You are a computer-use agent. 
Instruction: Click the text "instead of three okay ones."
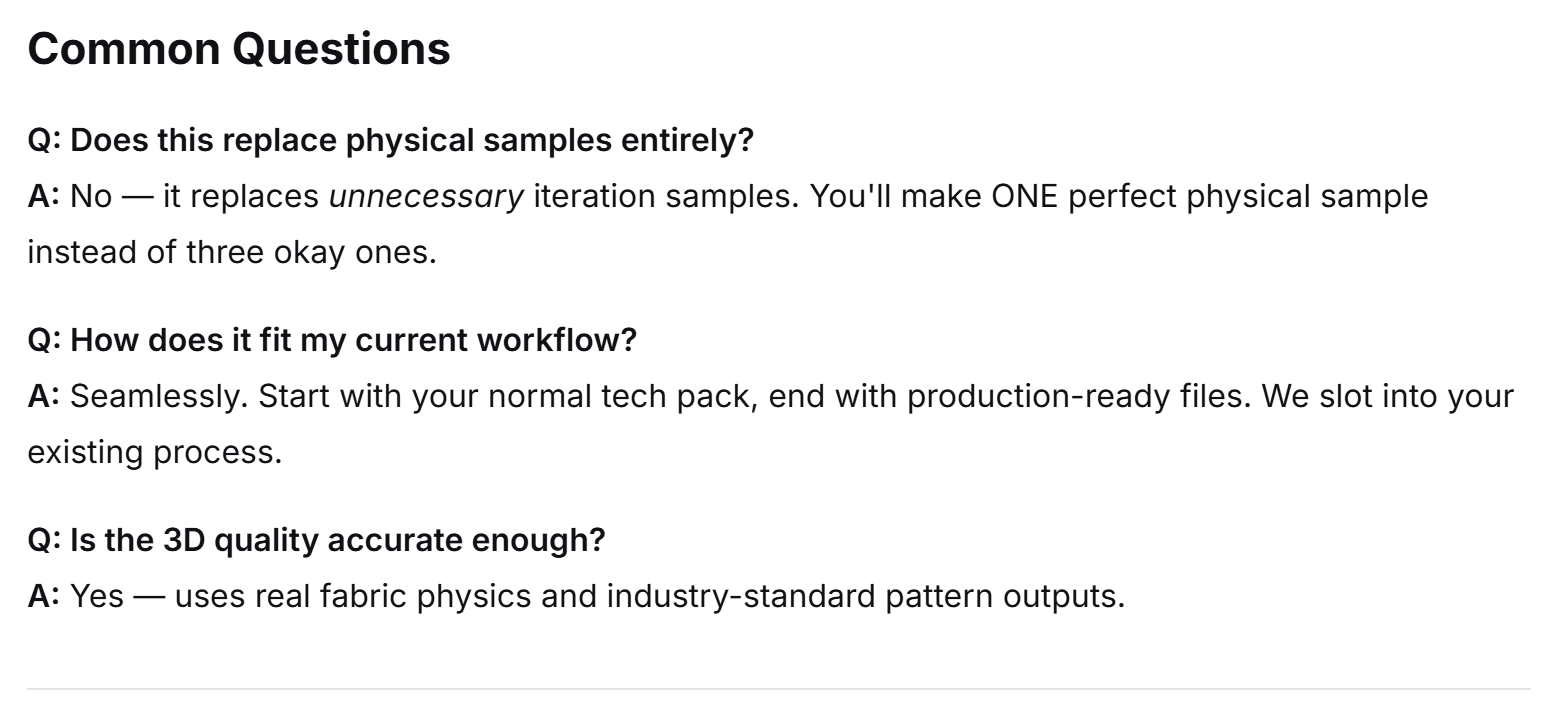(x=232, y=252)
